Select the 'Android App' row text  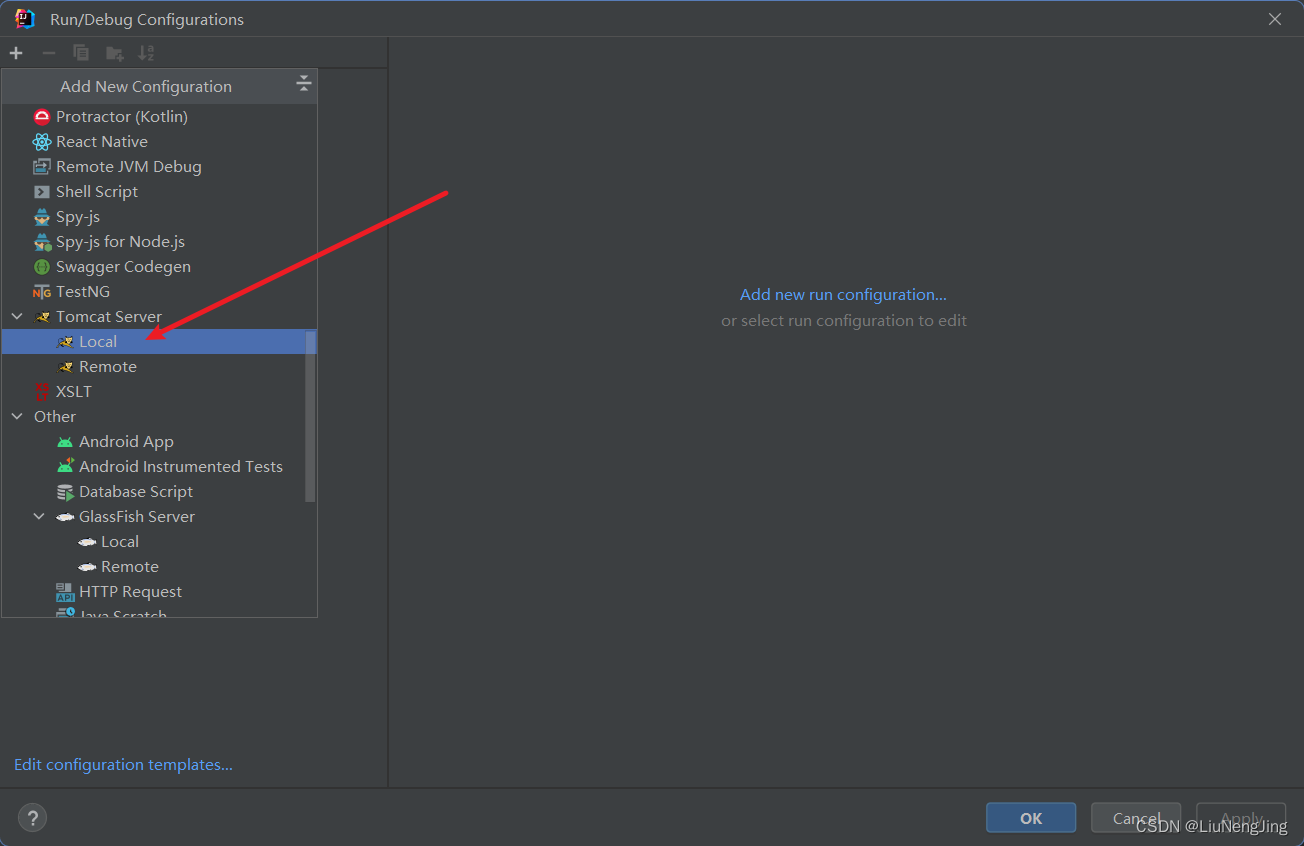tap(126, 442)
